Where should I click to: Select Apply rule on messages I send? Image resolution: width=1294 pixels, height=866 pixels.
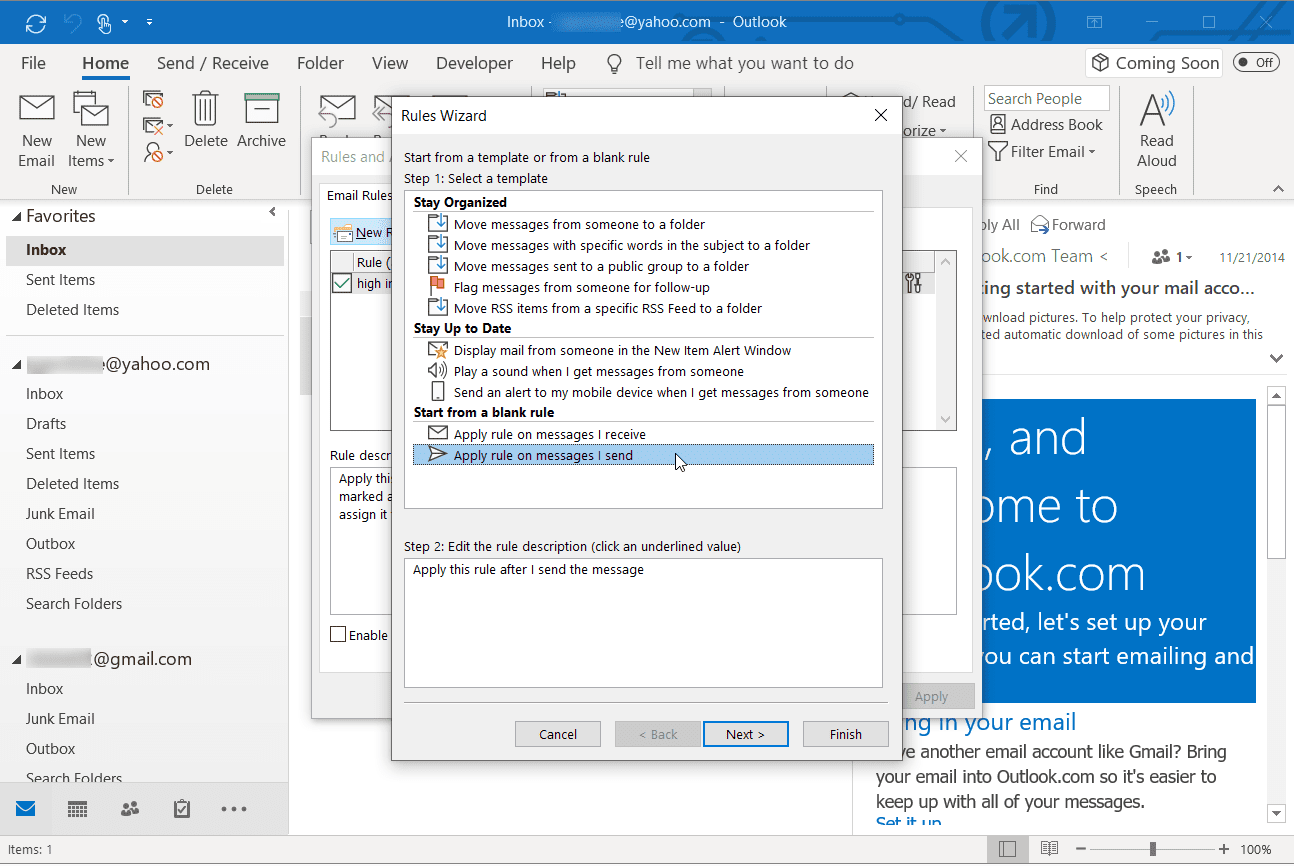click(644, 455)
